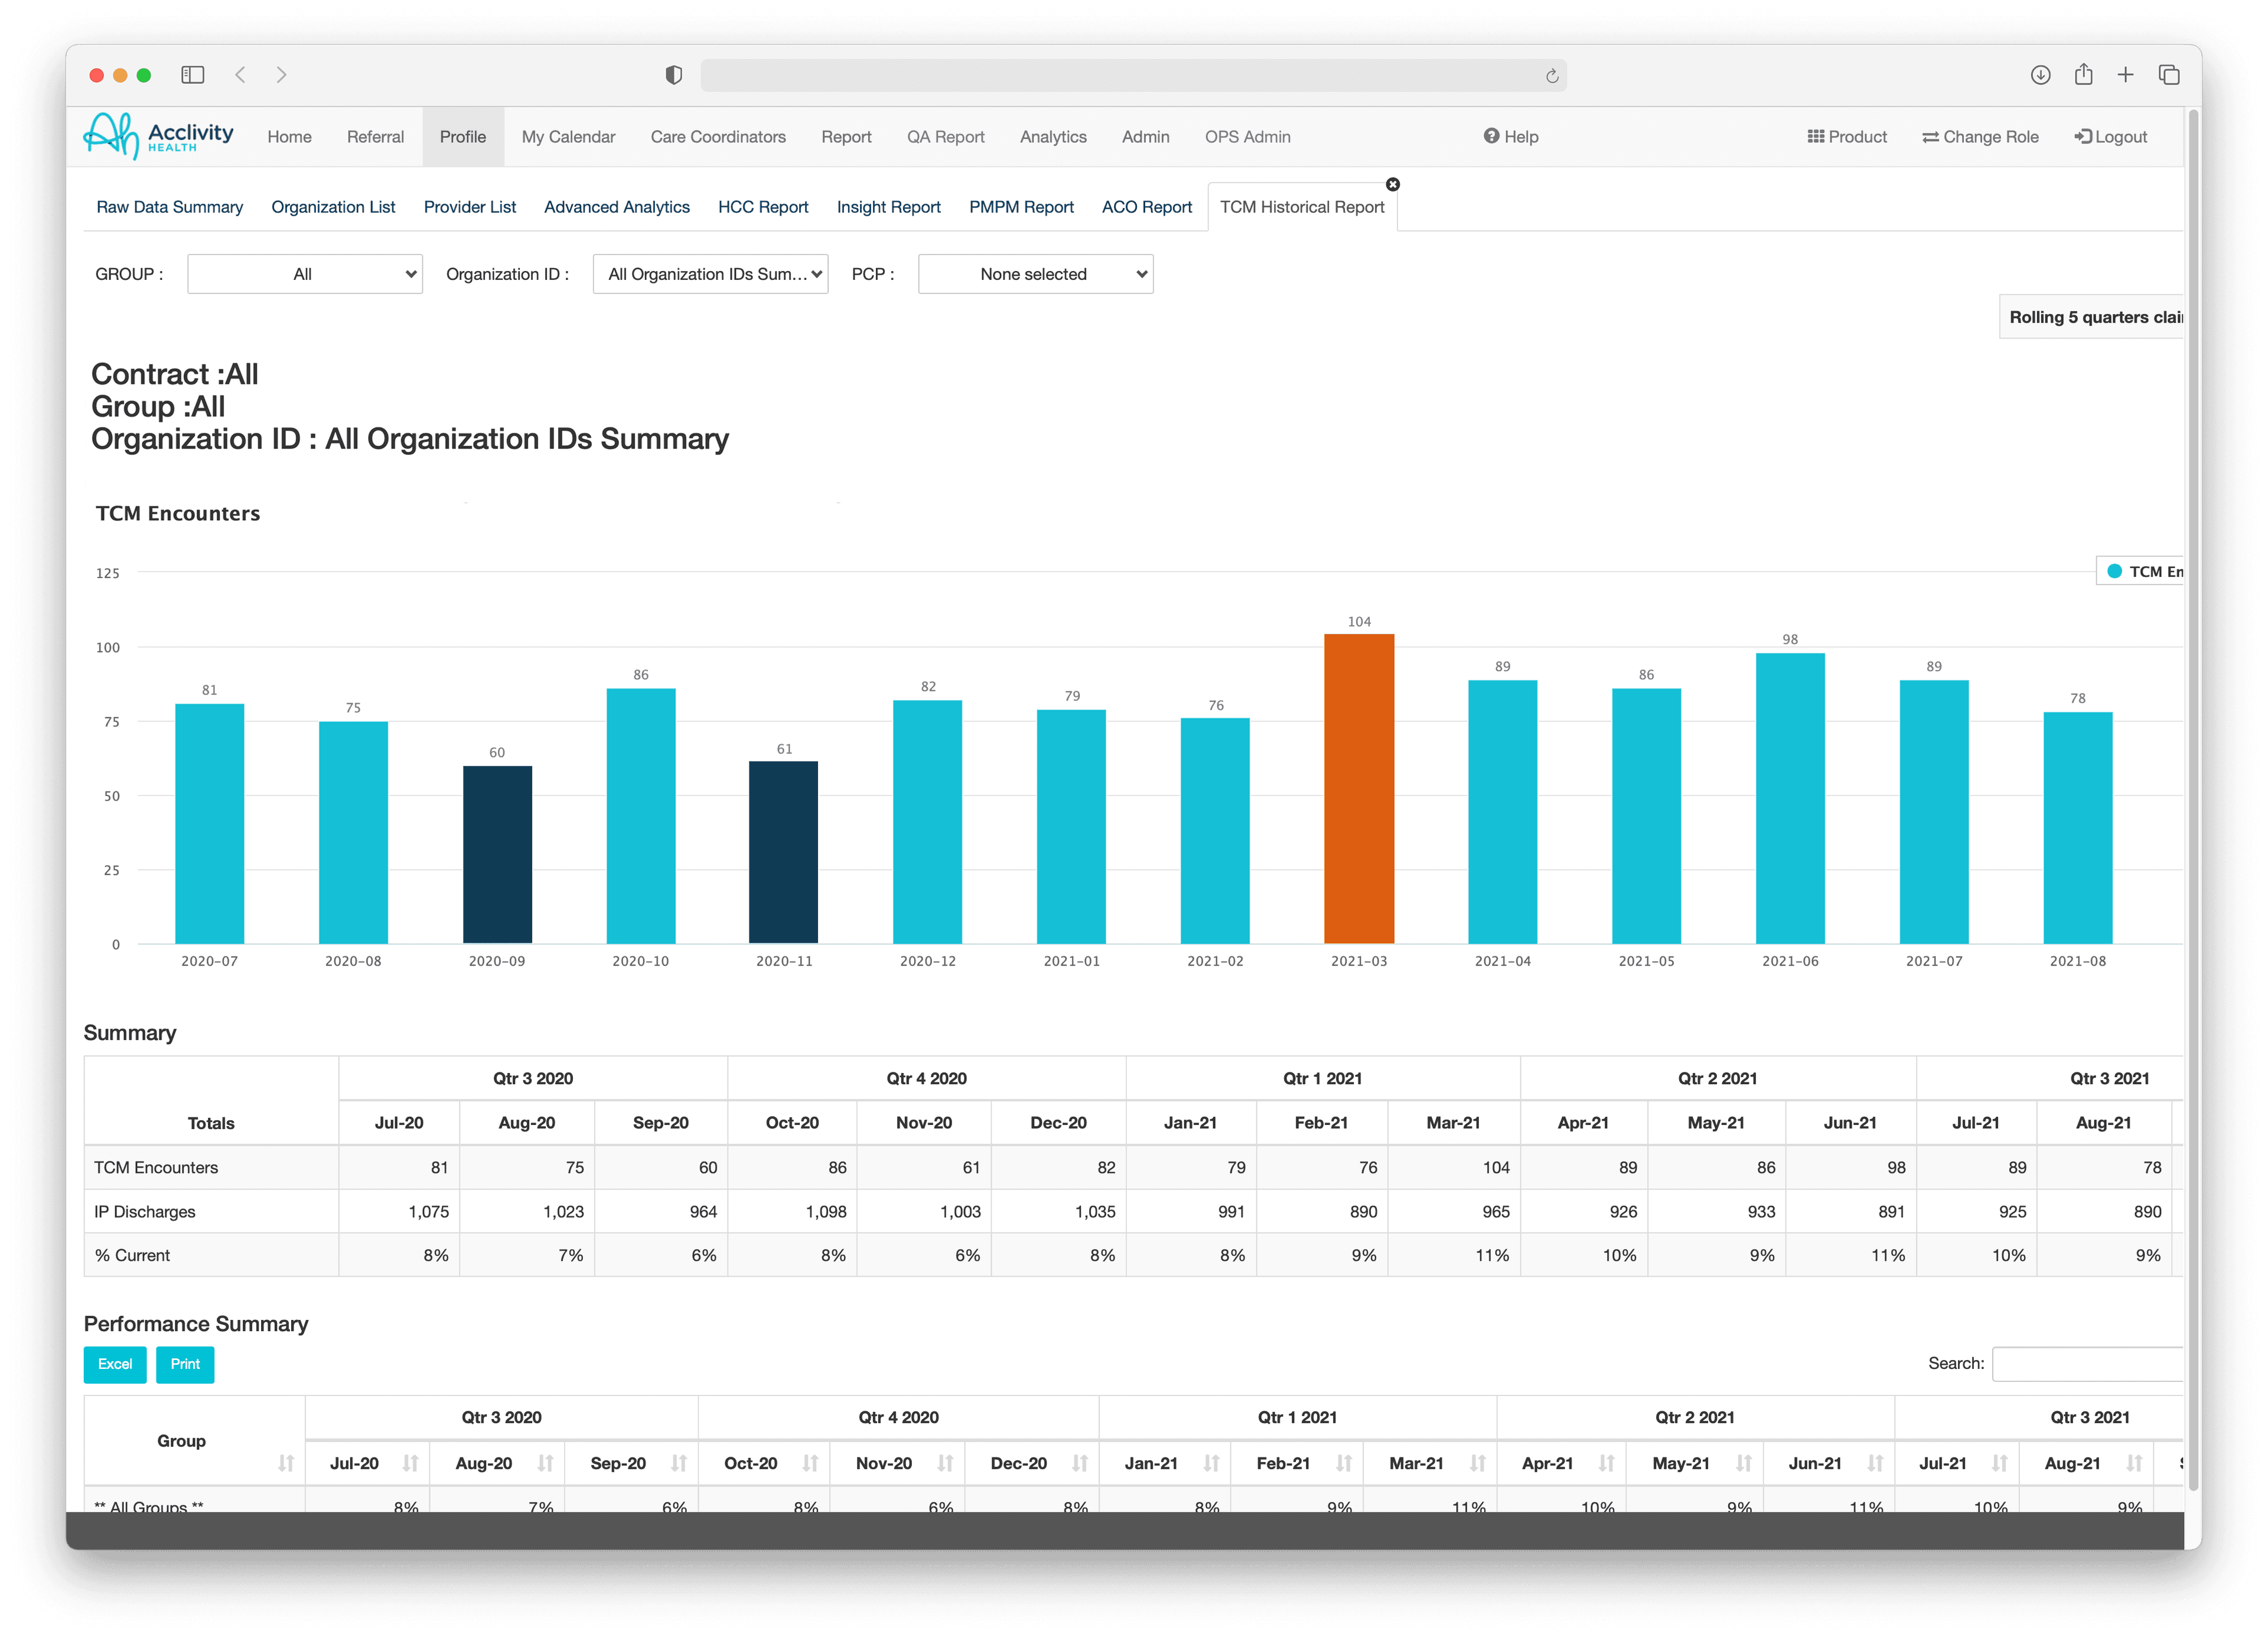This screenshot has height=1637, width=2268.
Task: Open the Analytics menu item
Action: pos(1053,136)
